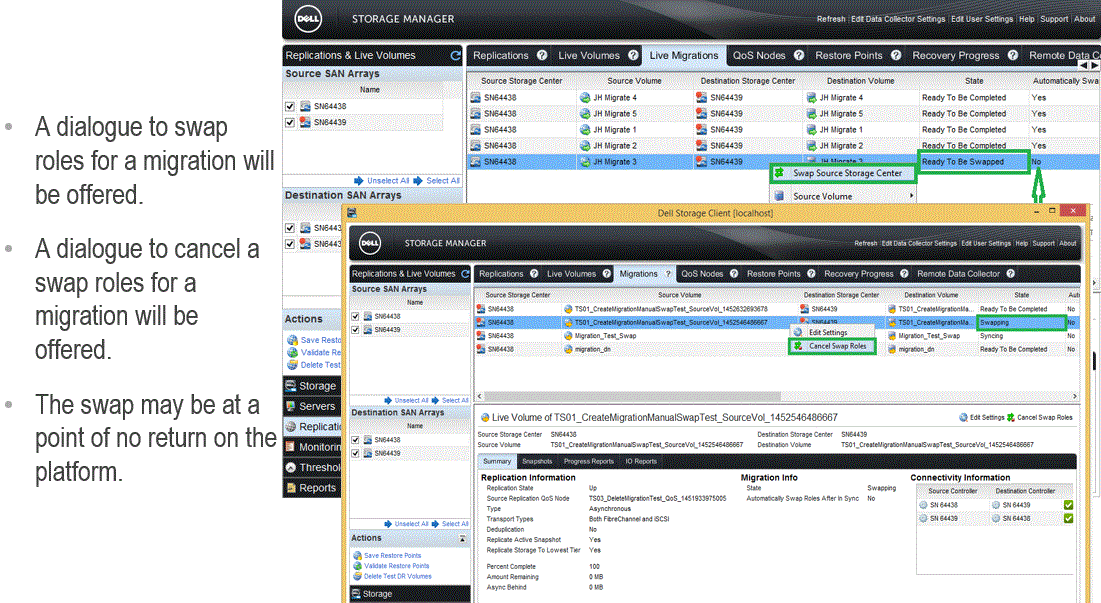Click Support link in front window header
Image resolution: width=1101 pixels, height=603 pixels.
[x=1043, y=243]
